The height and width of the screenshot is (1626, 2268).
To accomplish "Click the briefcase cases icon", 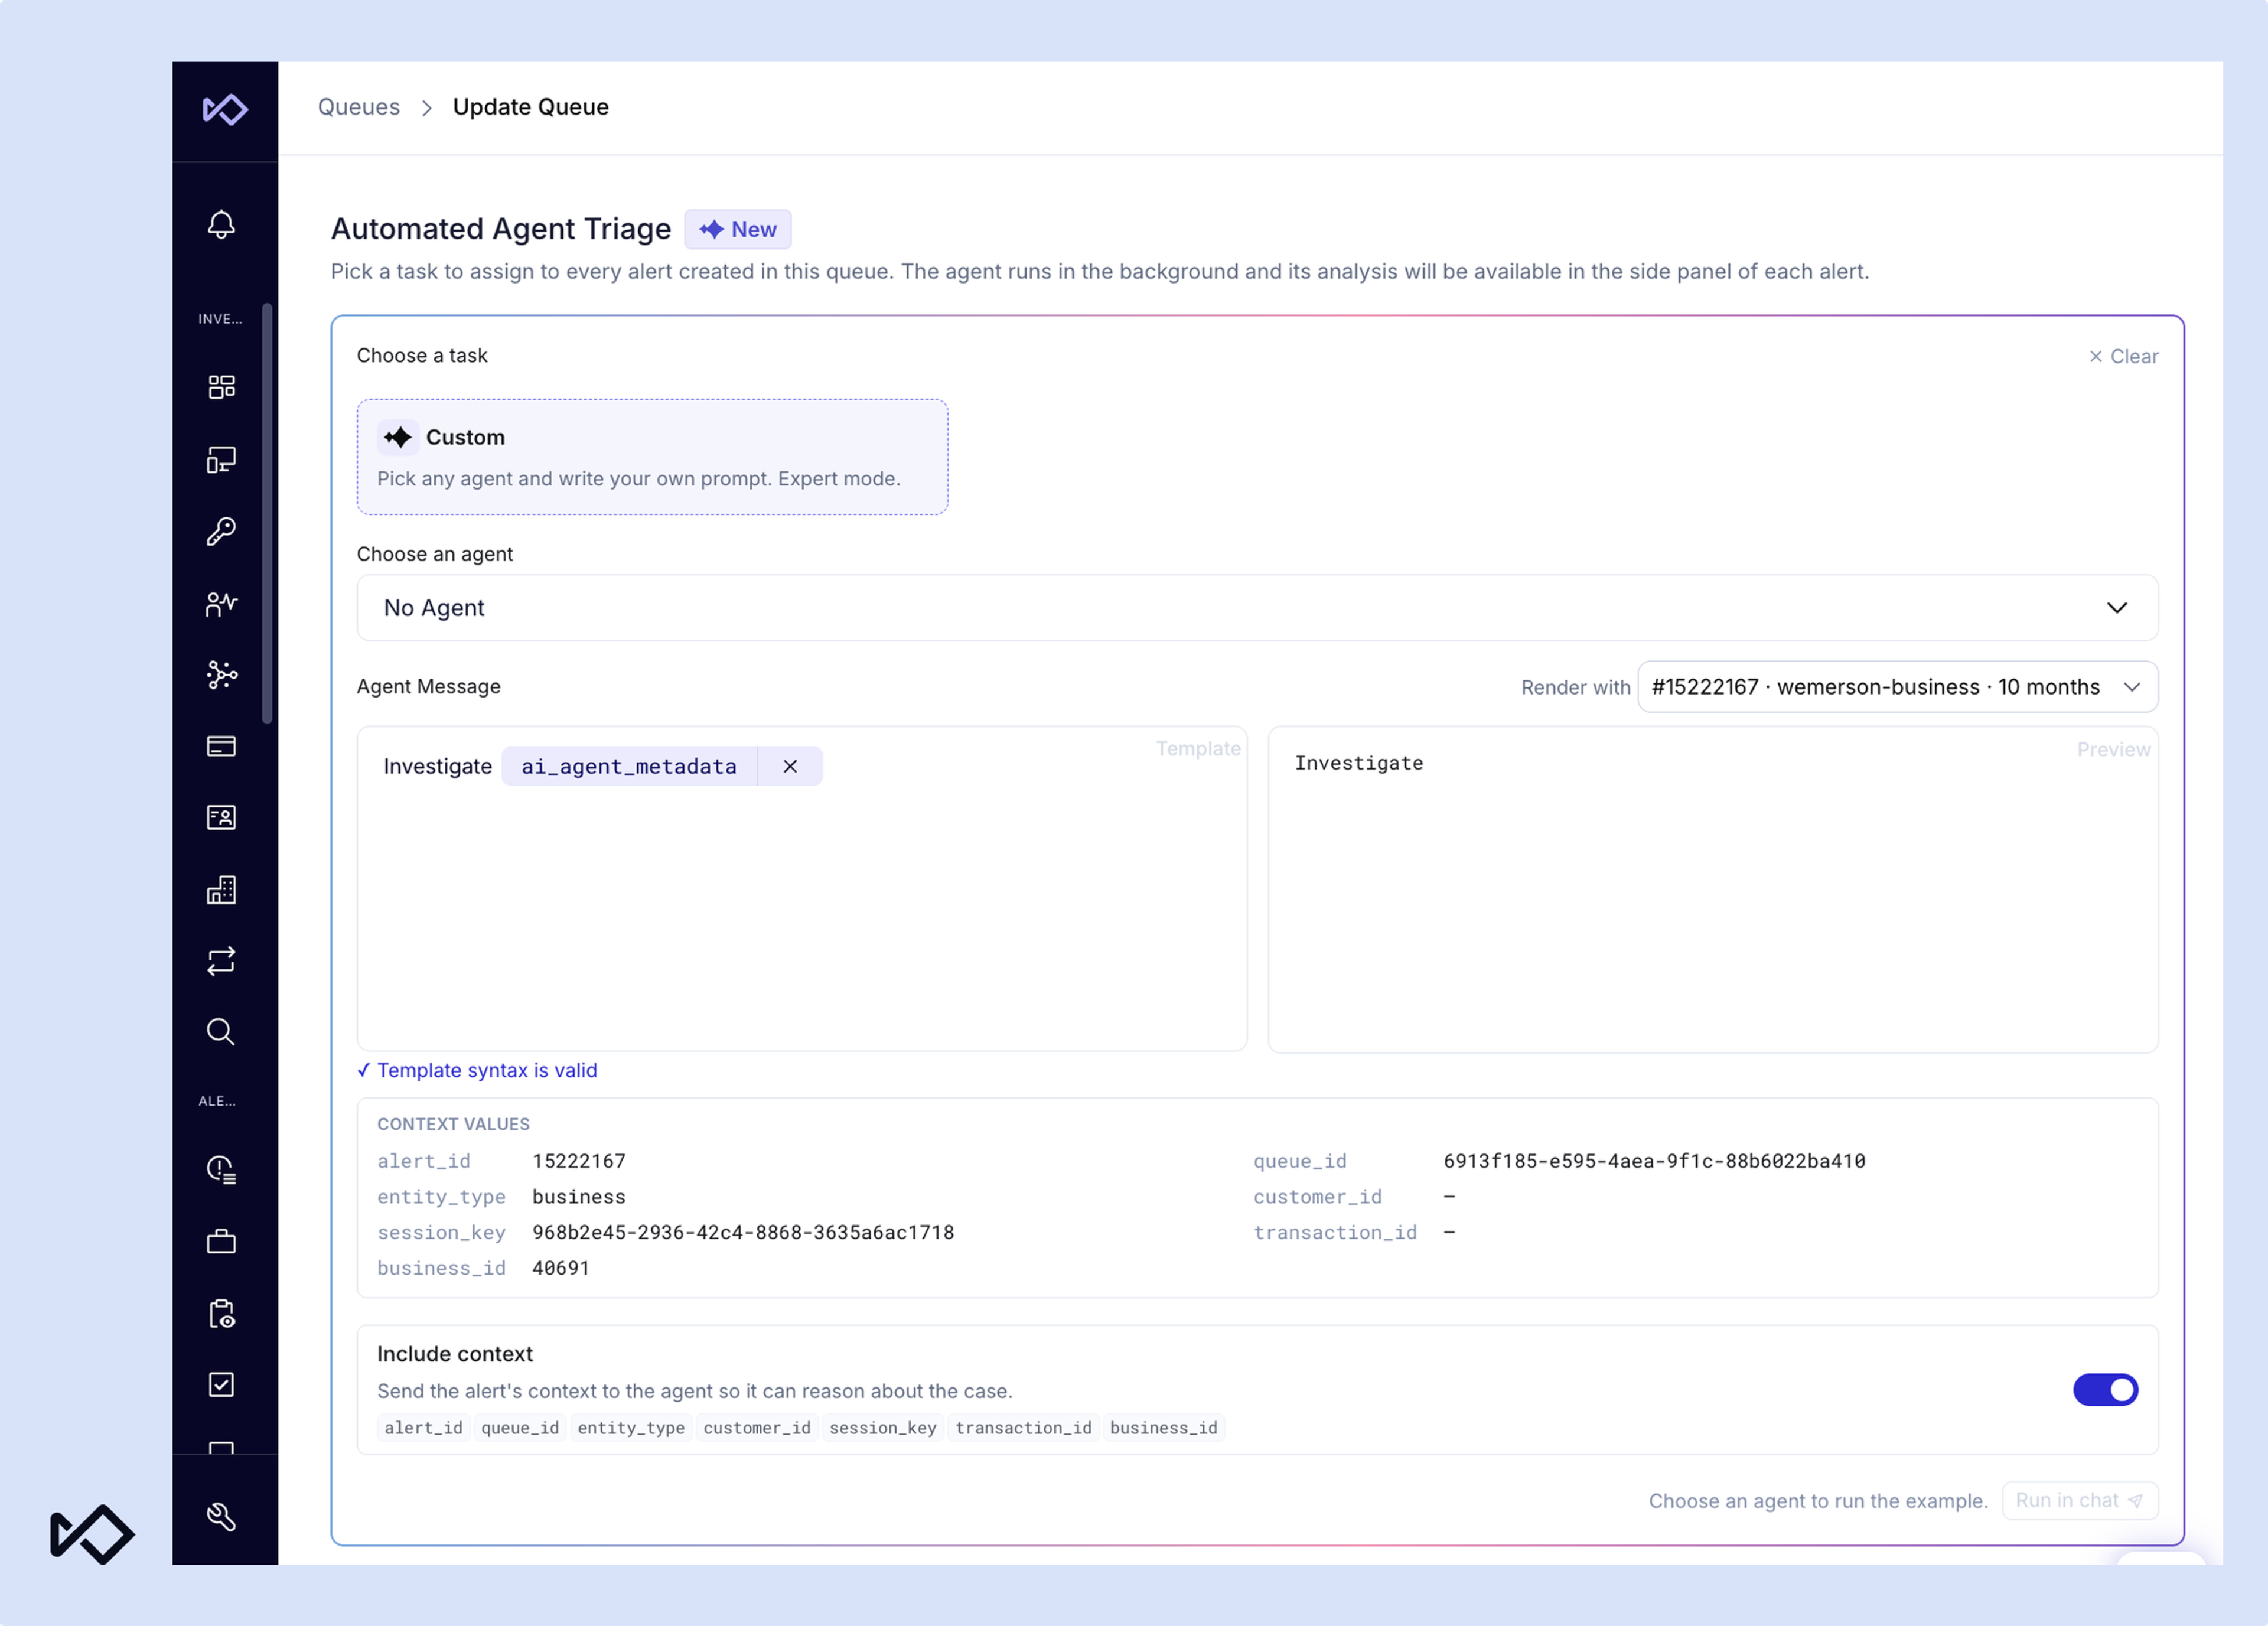I will pyautogui.click(x=221, y=1241).
